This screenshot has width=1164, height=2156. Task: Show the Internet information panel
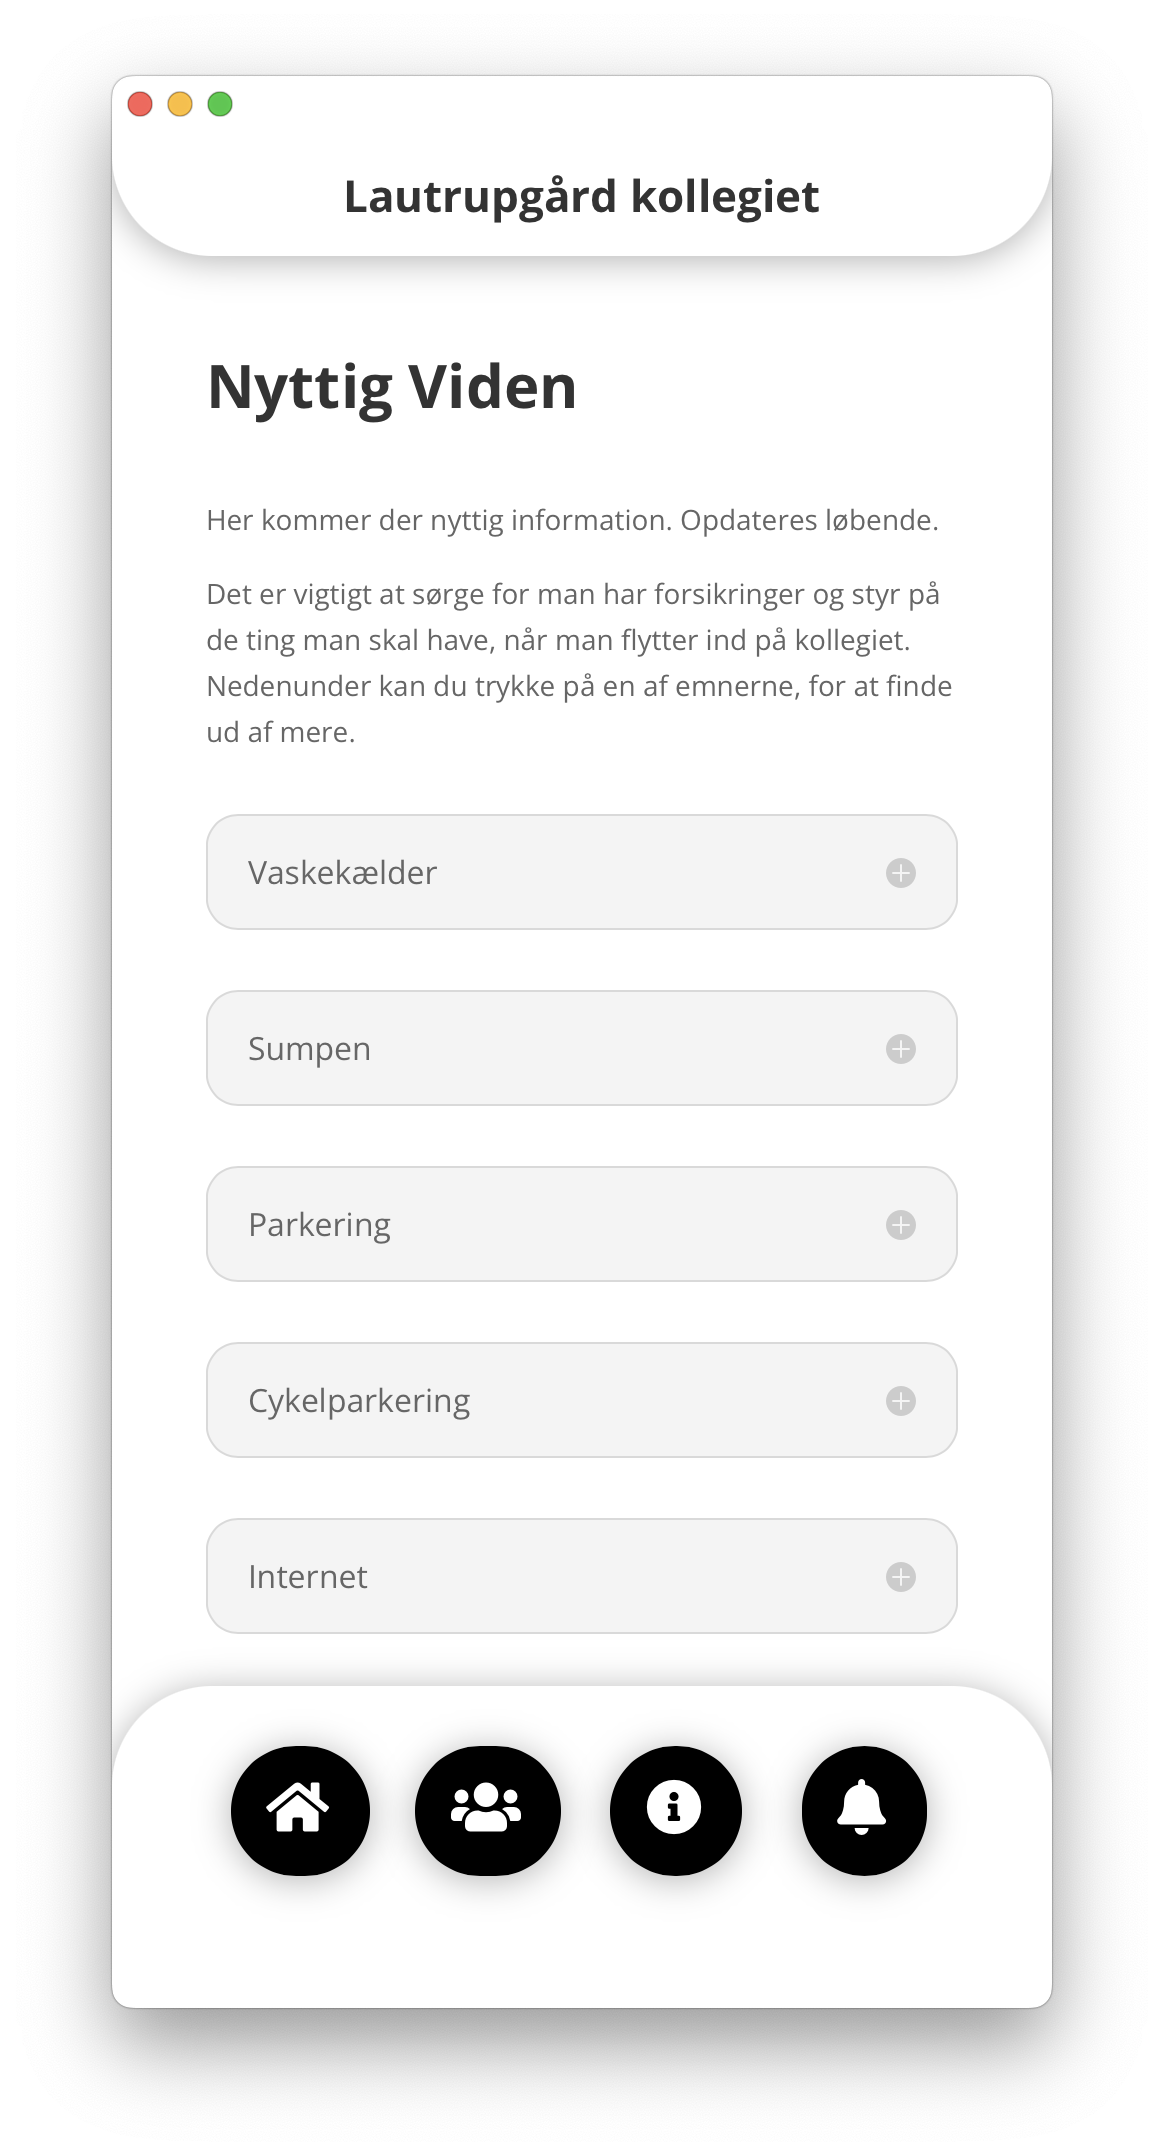pyautogui.click(x=582, y=1576)
